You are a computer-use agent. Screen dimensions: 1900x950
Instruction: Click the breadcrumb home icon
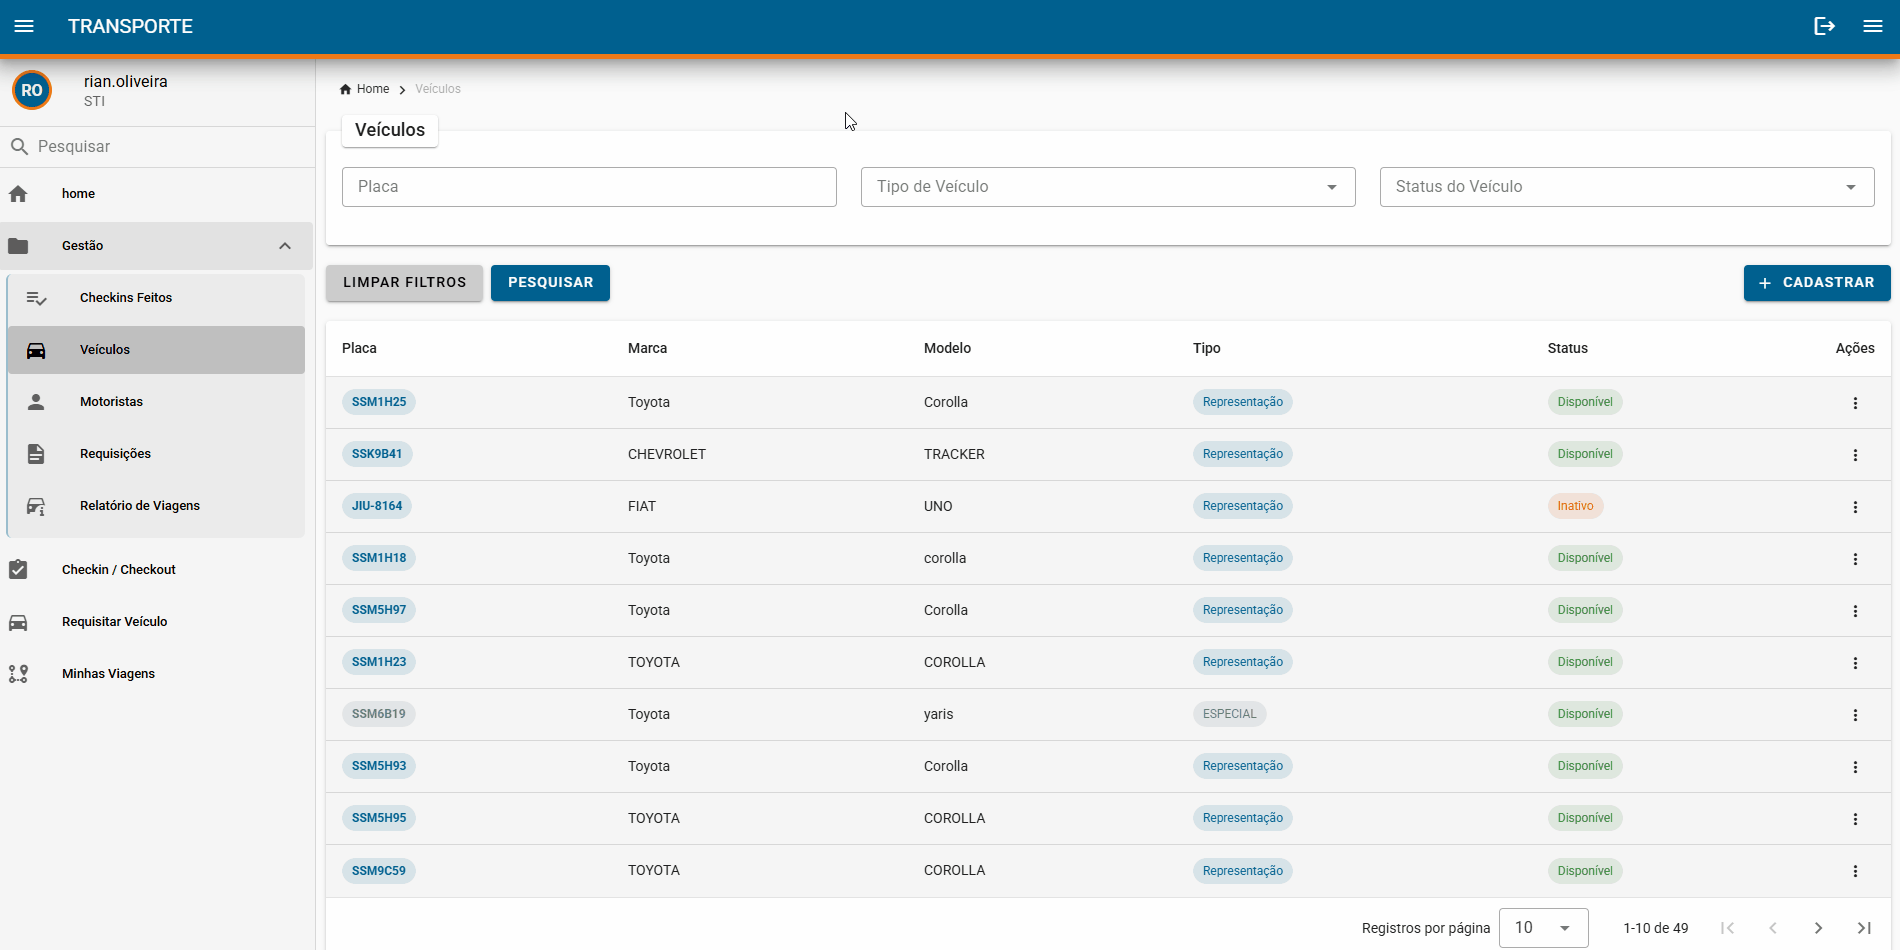pyautogui.click(x=346, y=89)
